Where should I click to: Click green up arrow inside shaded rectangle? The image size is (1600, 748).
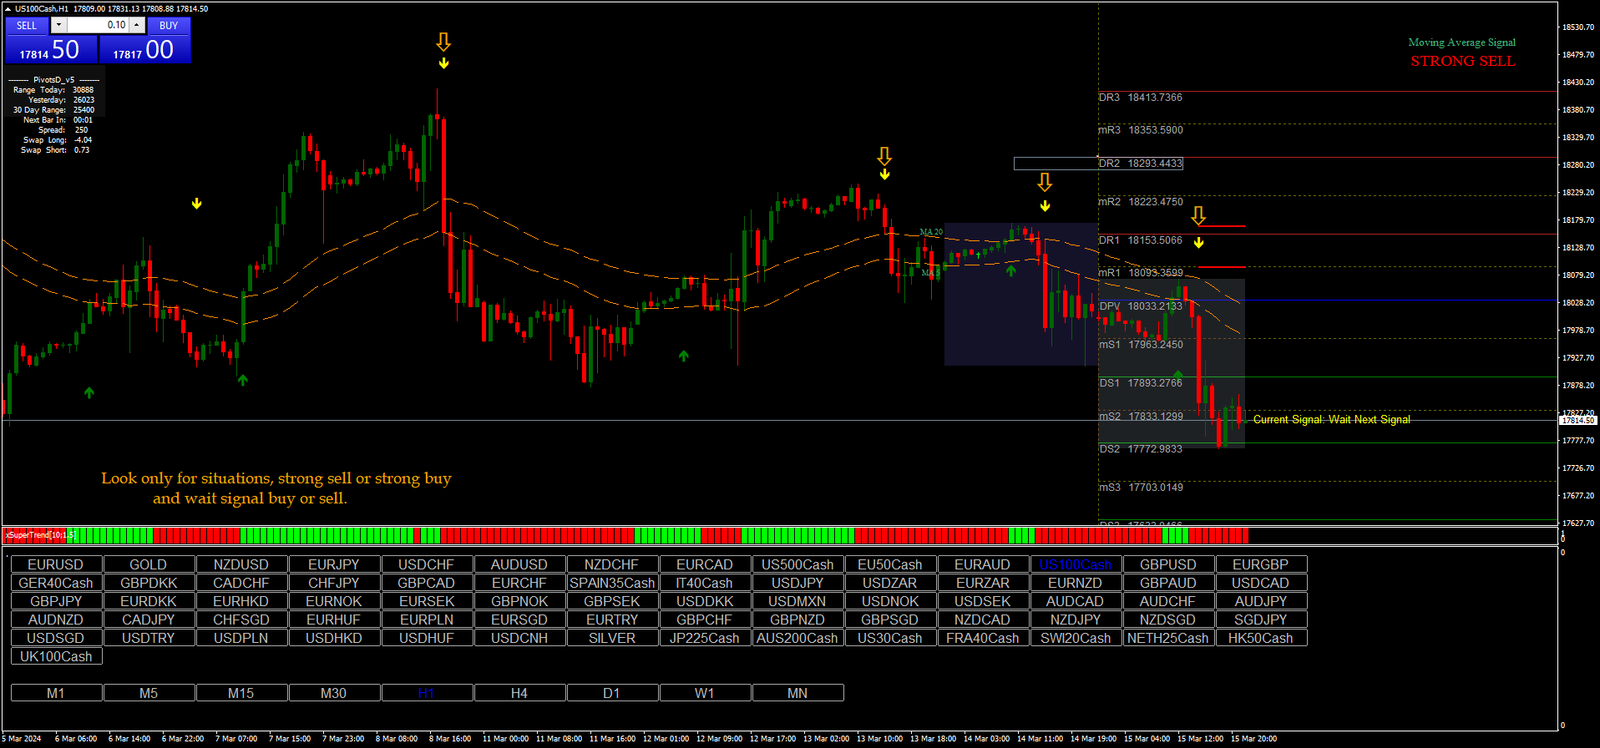1011,270
